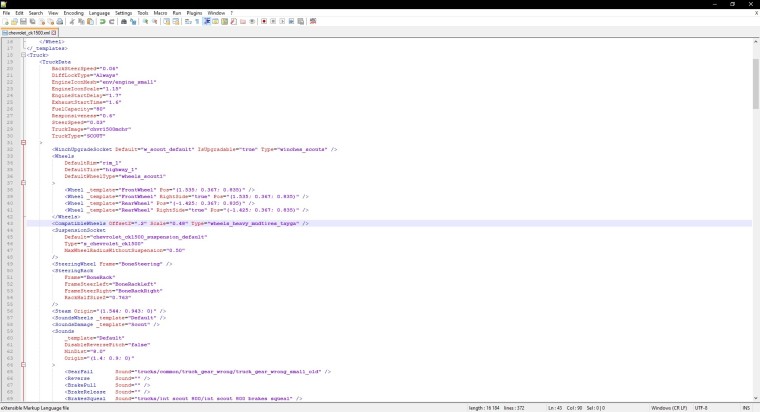Undo the last edit with the green arrow
Viewport: 760px width, 412px height.
(103, 21)
